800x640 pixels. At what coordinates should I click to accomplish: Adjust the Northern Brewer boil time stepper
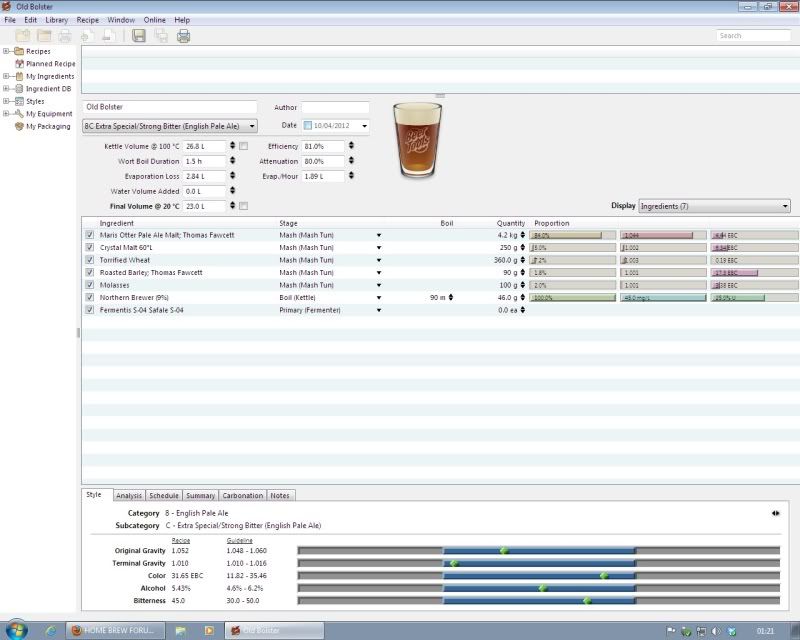click(451, 298)
